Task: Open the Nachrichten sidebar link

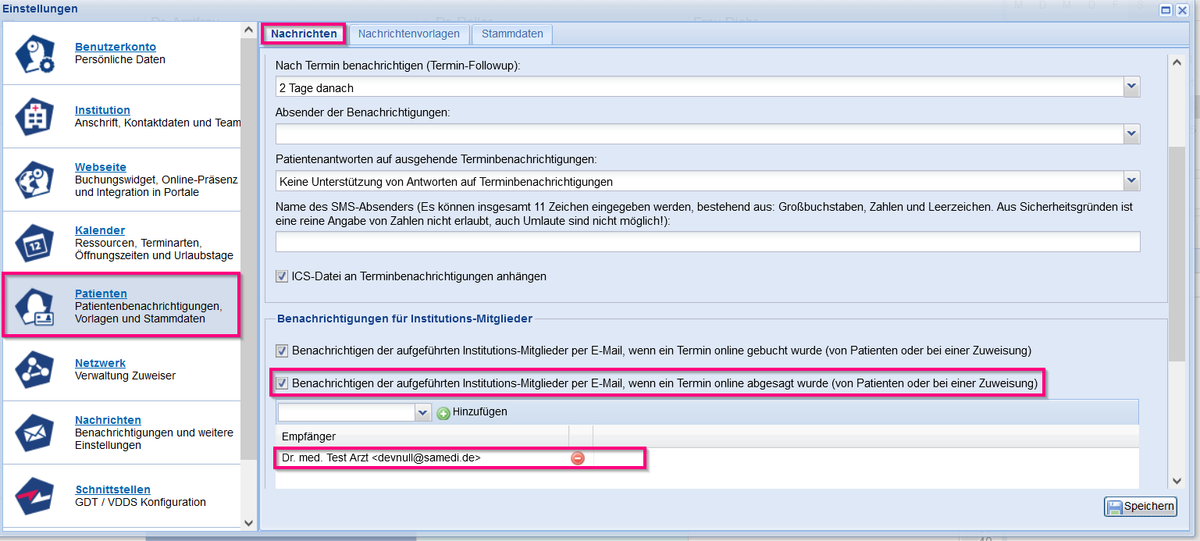Action: (x=108, y=420)
